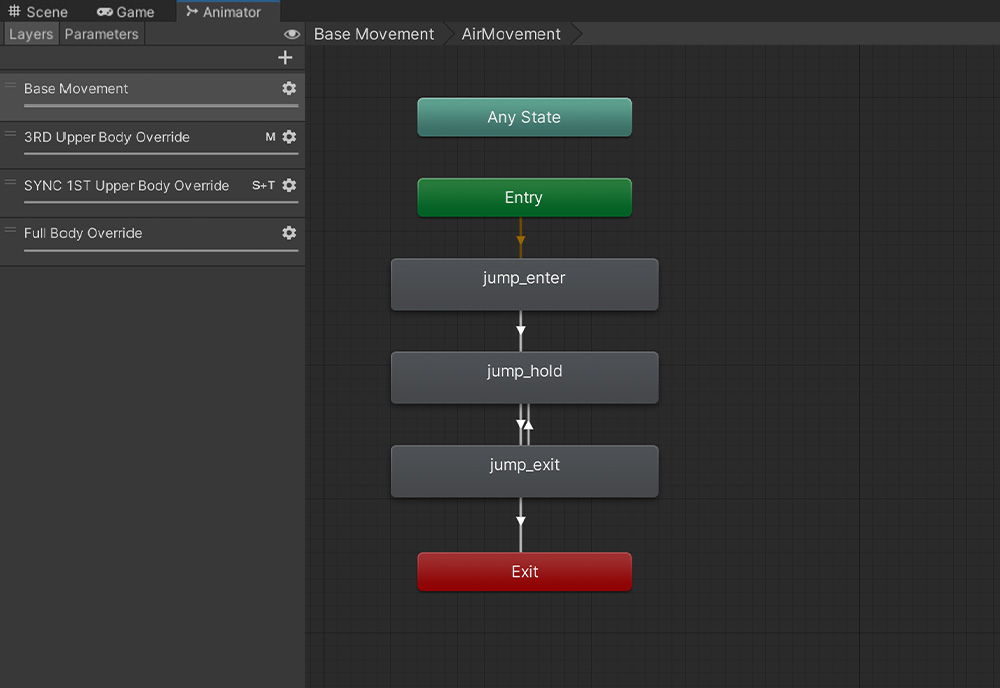Open the Base Movement layer settings gear
1000x688 pixels.
pyautogui.click(x=289, y=88)
